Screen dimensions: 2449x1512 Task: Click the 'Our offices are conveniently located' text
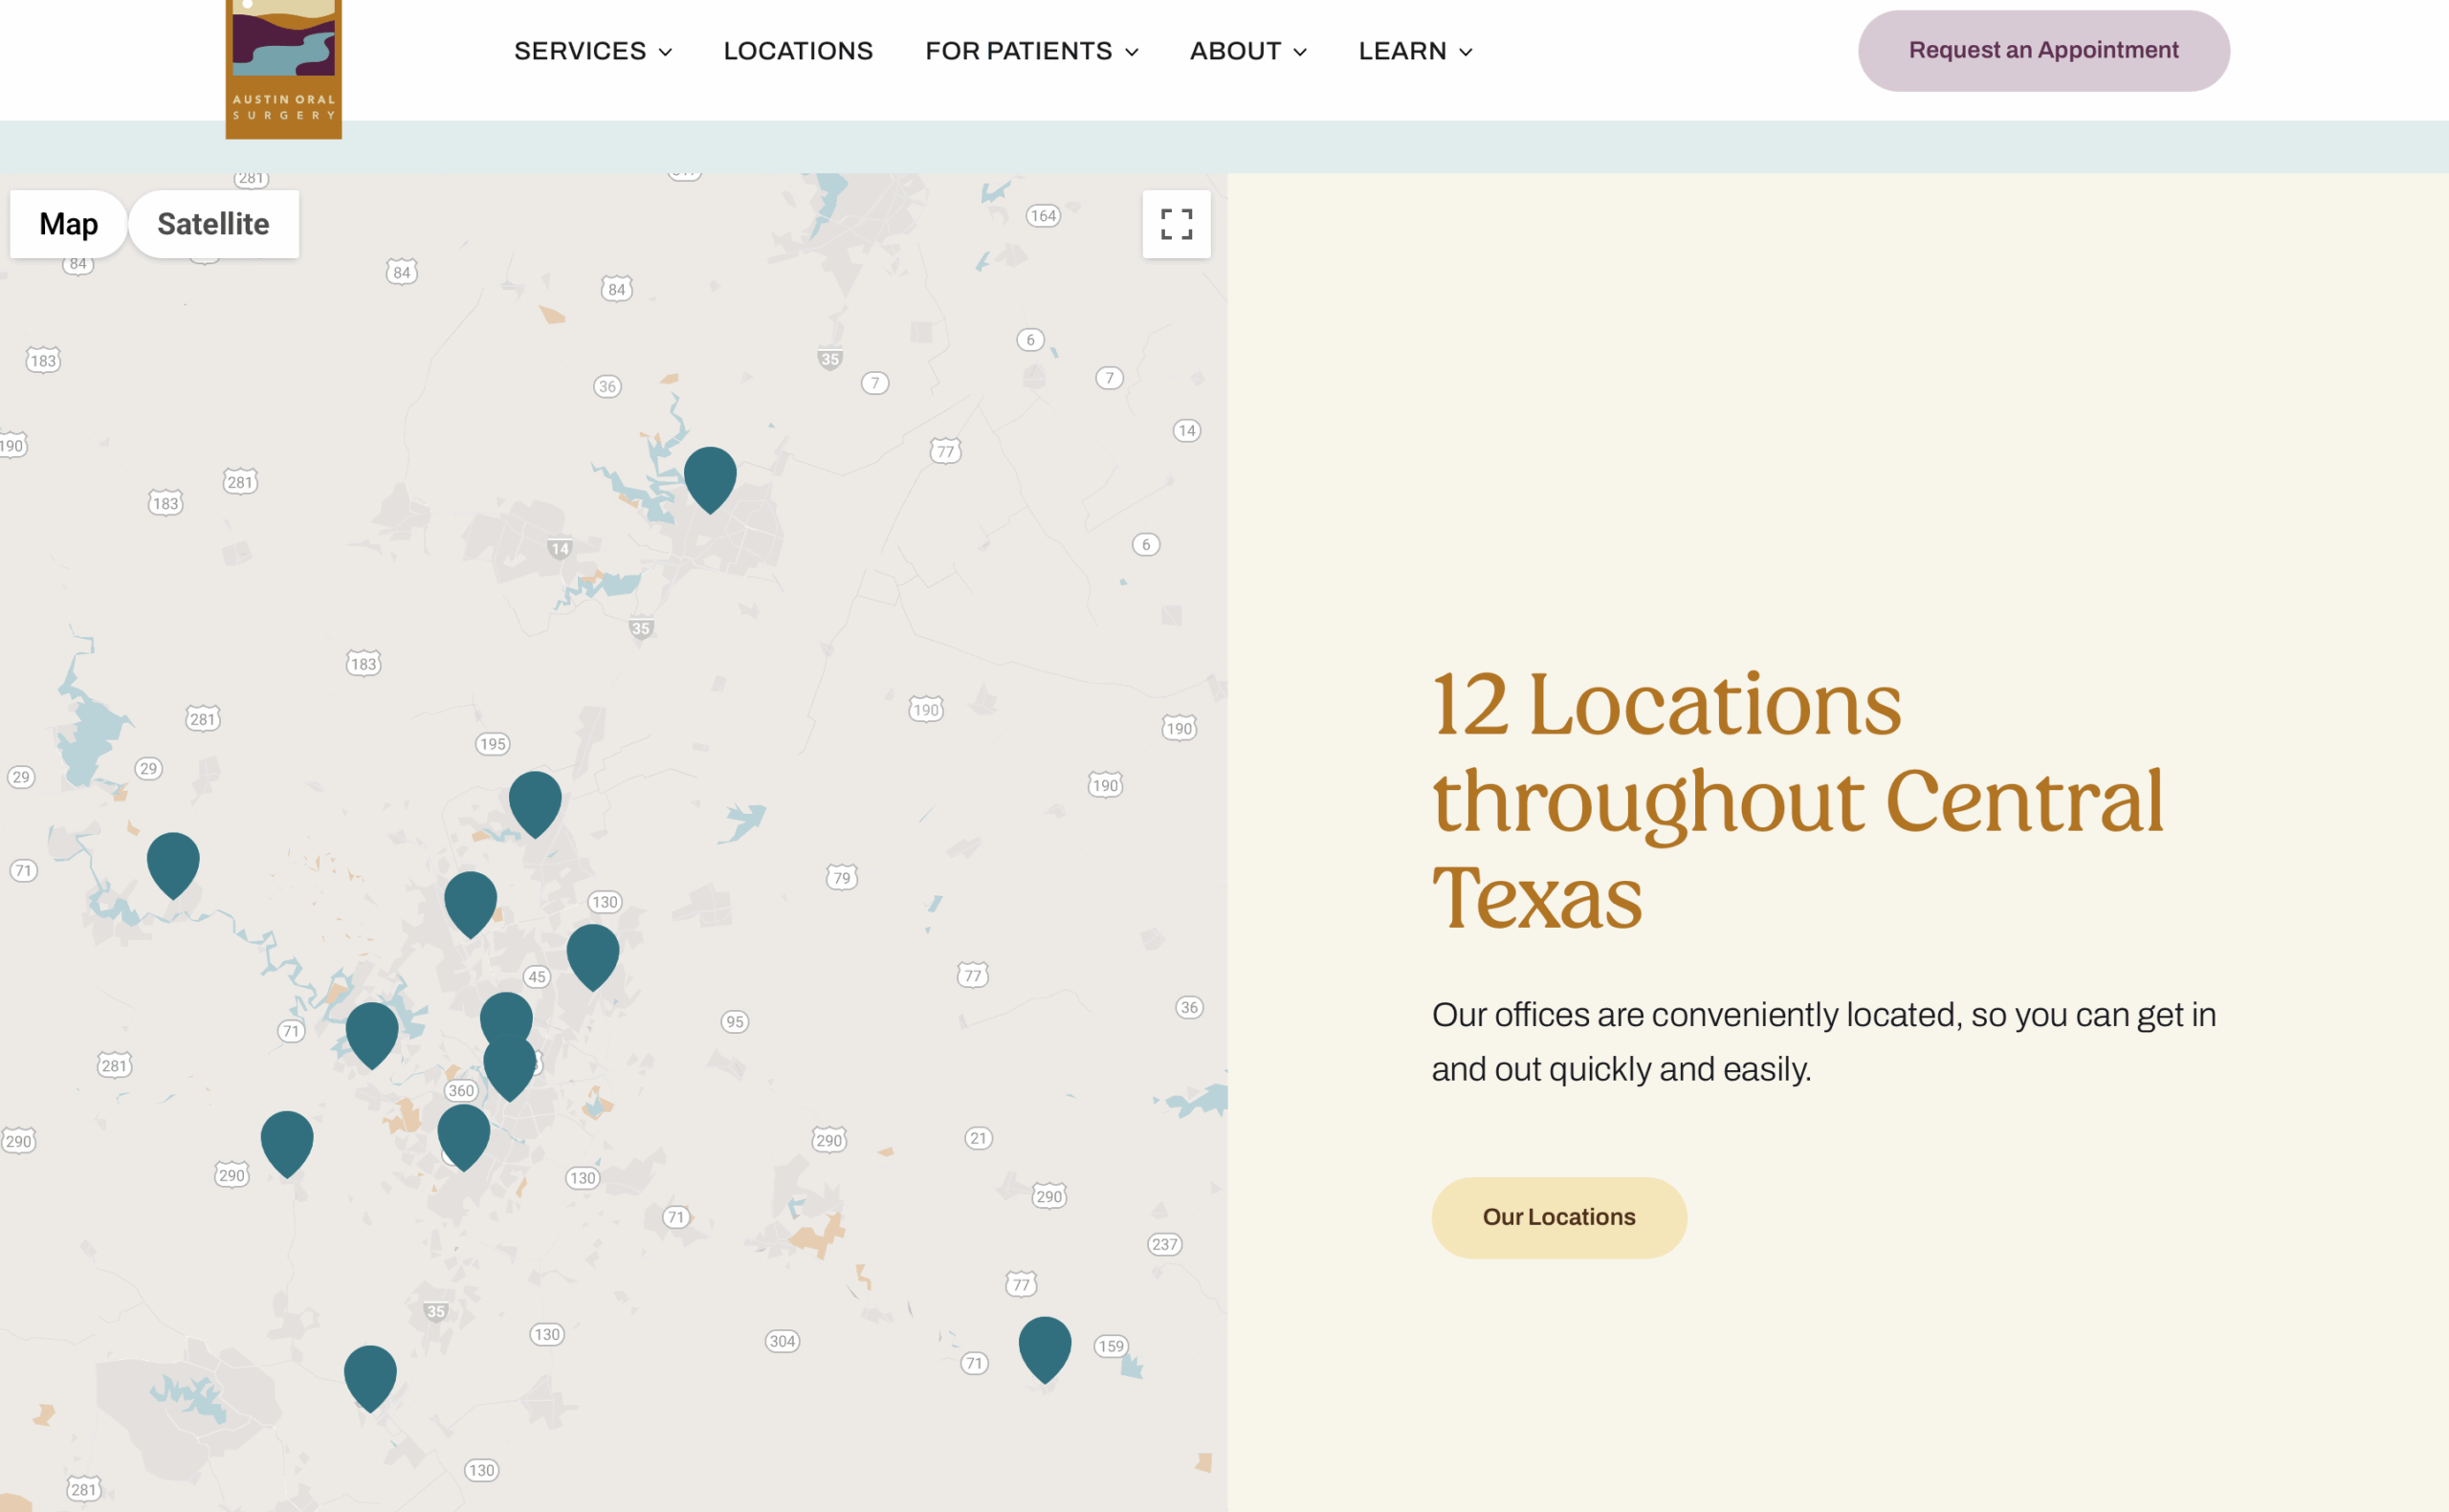coord(1824,1042)
